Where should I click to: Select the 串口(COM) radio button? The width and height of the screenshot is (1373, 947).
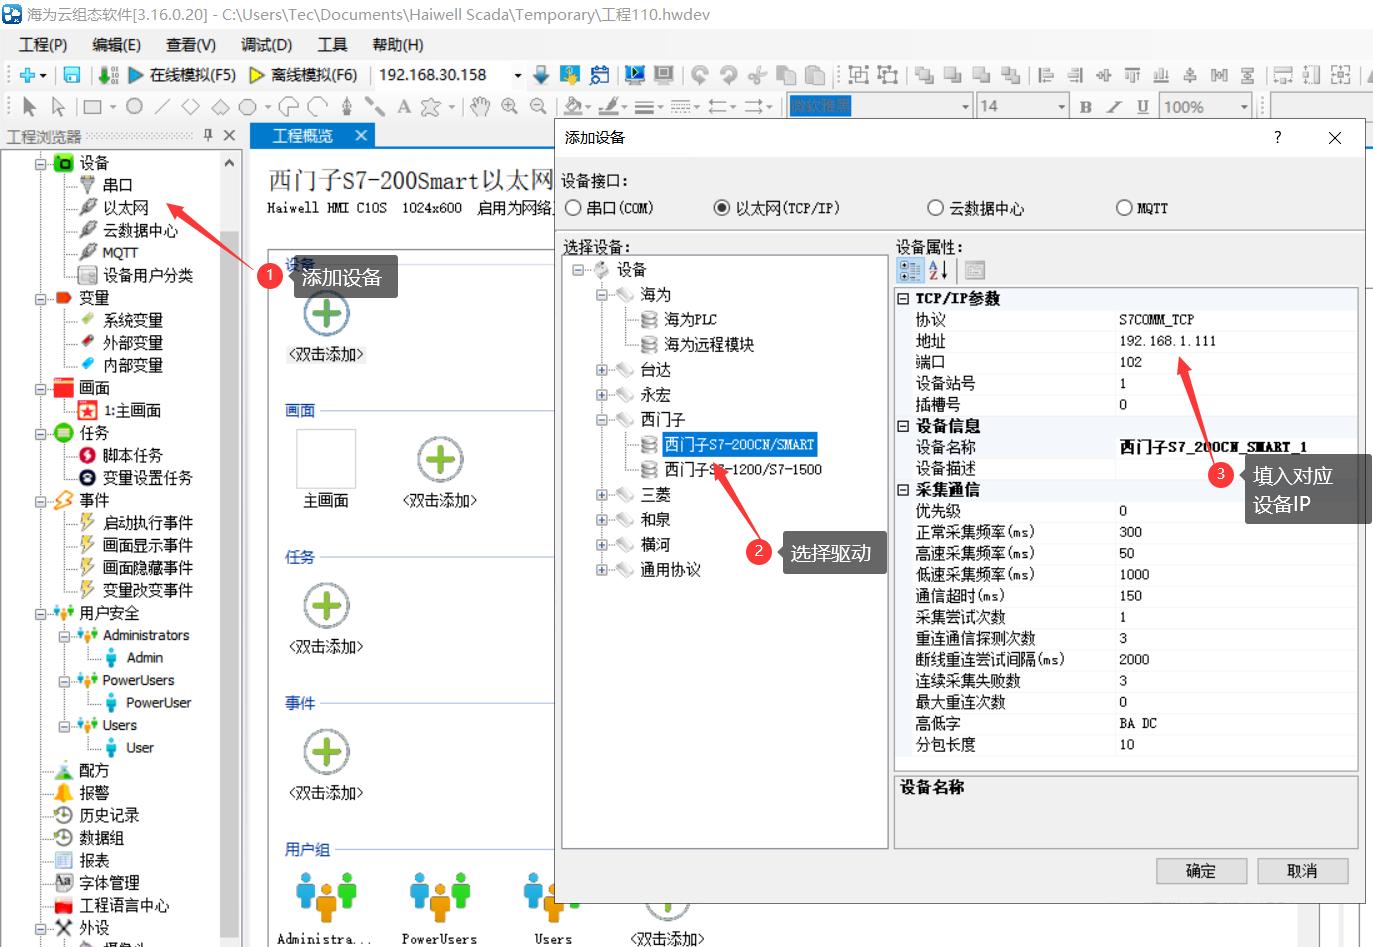pos(573,208)
